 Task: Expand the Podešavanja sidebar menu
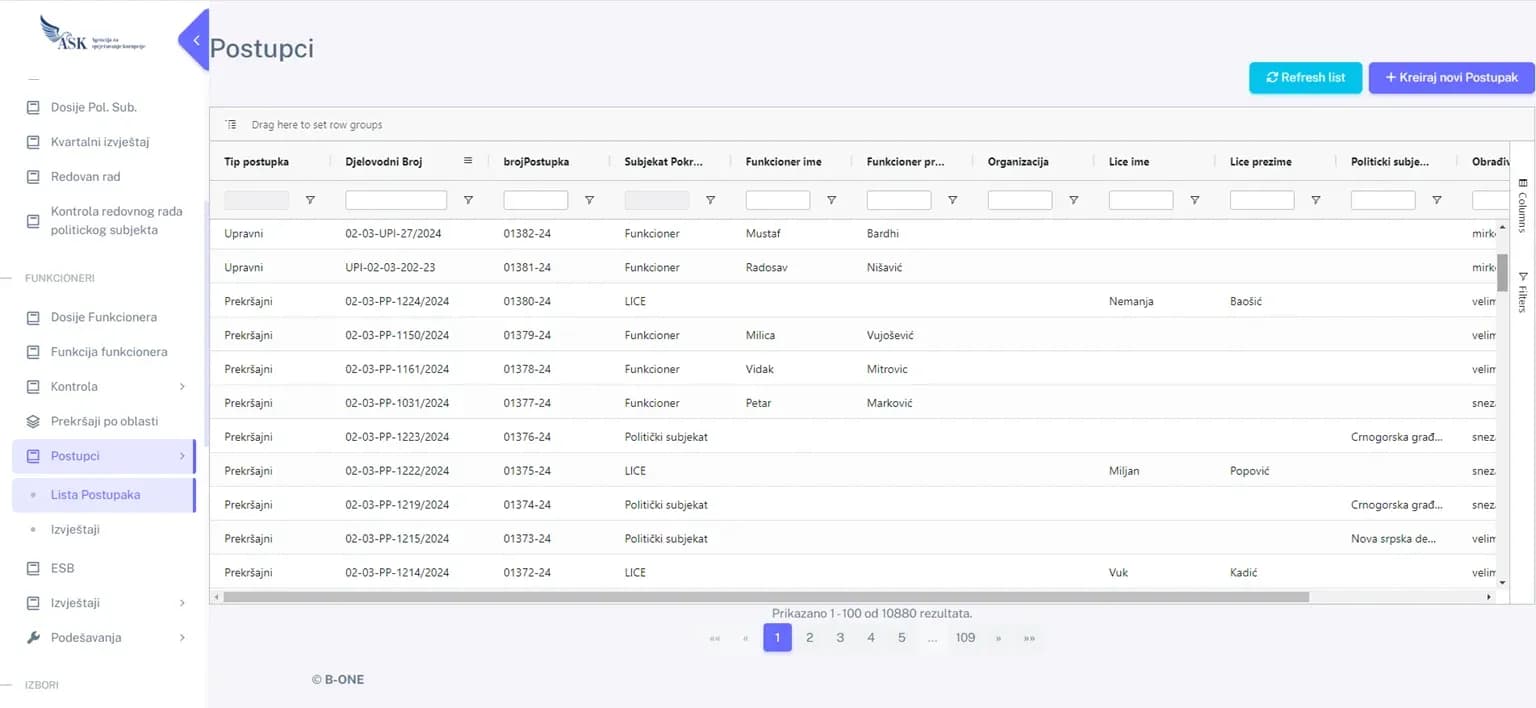[x=182, y=637]
